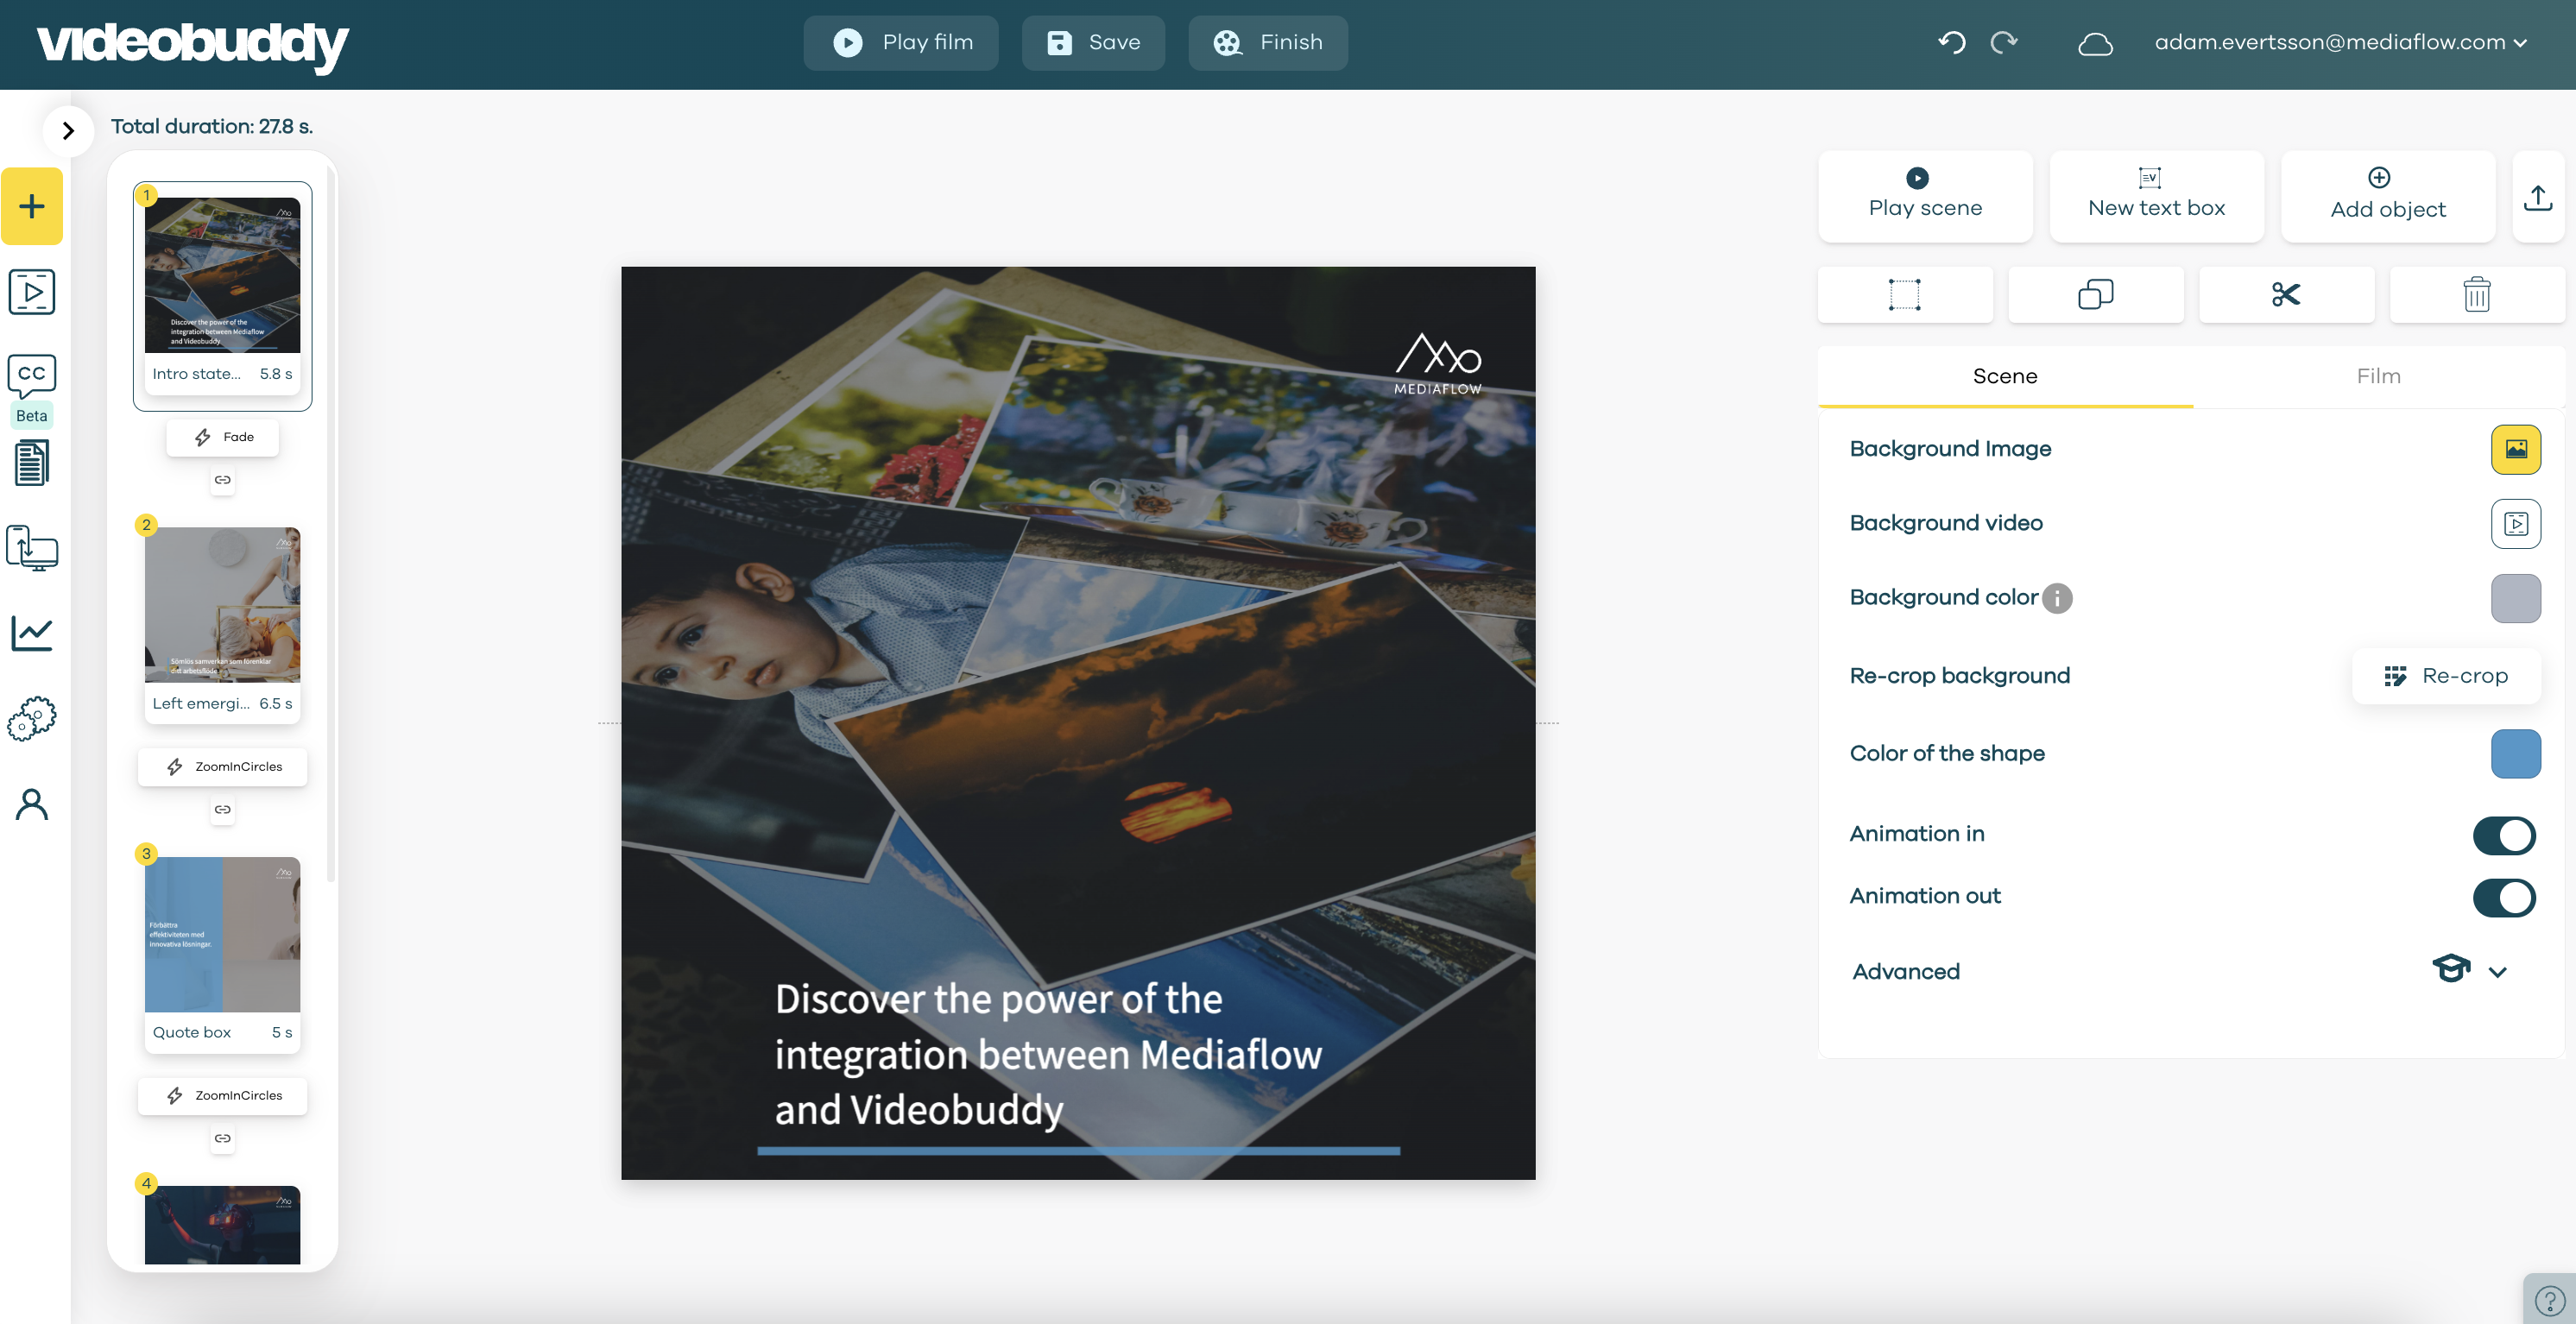
Task: Click the yellow plus add button
Action: point(32,206)
